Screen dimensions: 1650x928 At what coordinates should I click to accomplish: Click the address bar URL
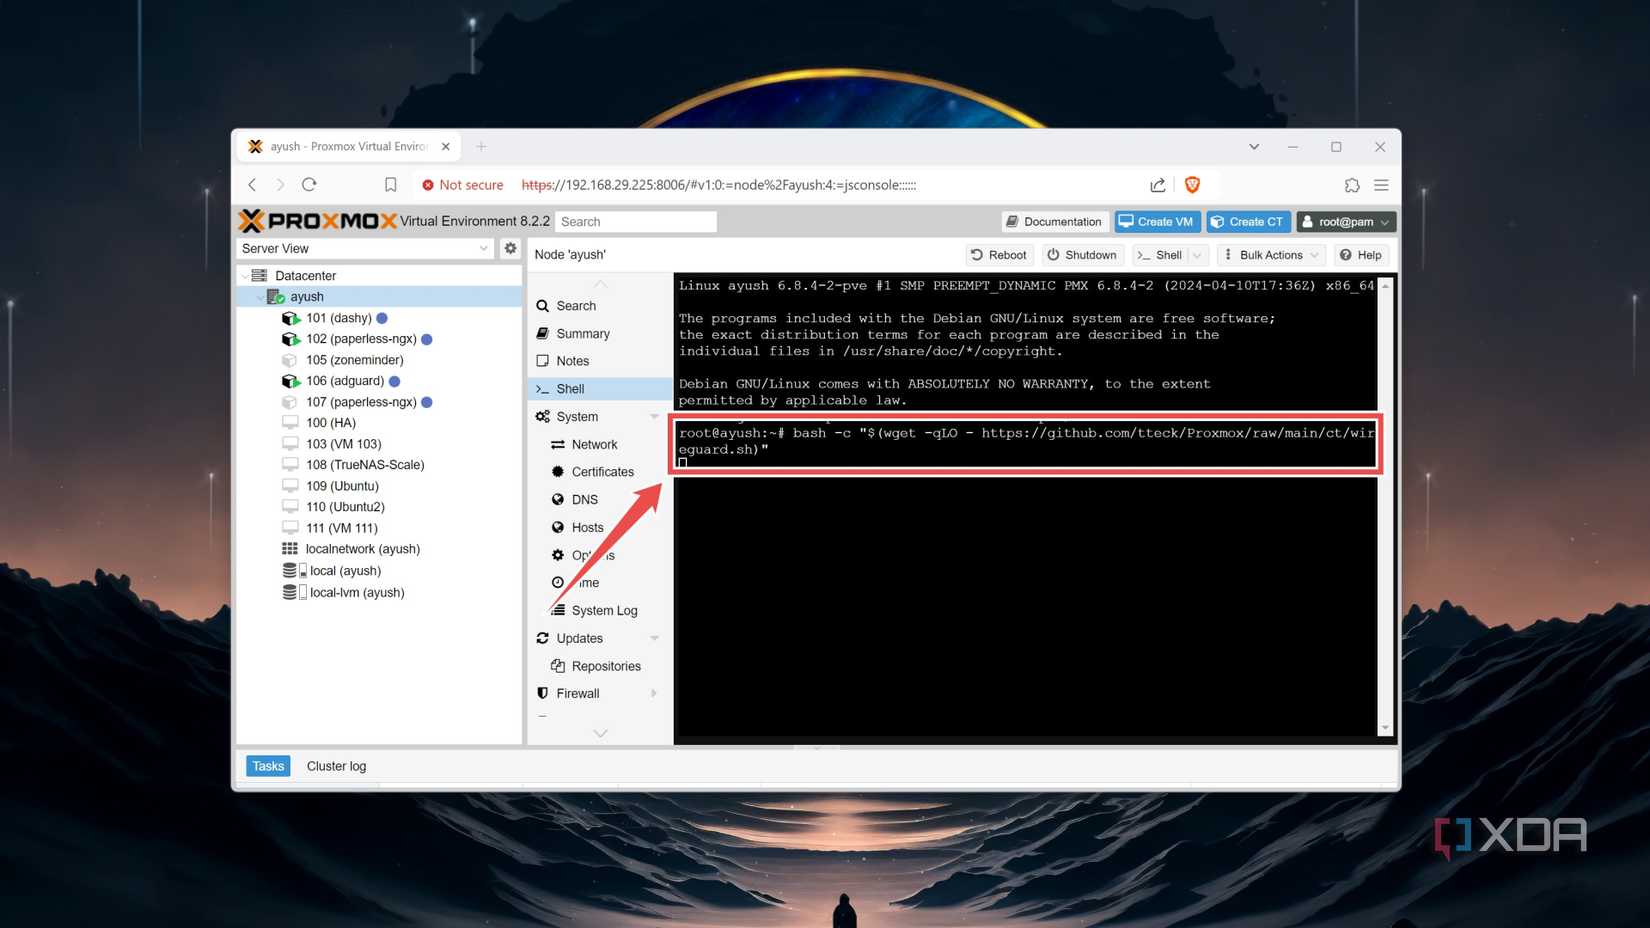pos(719,185)
